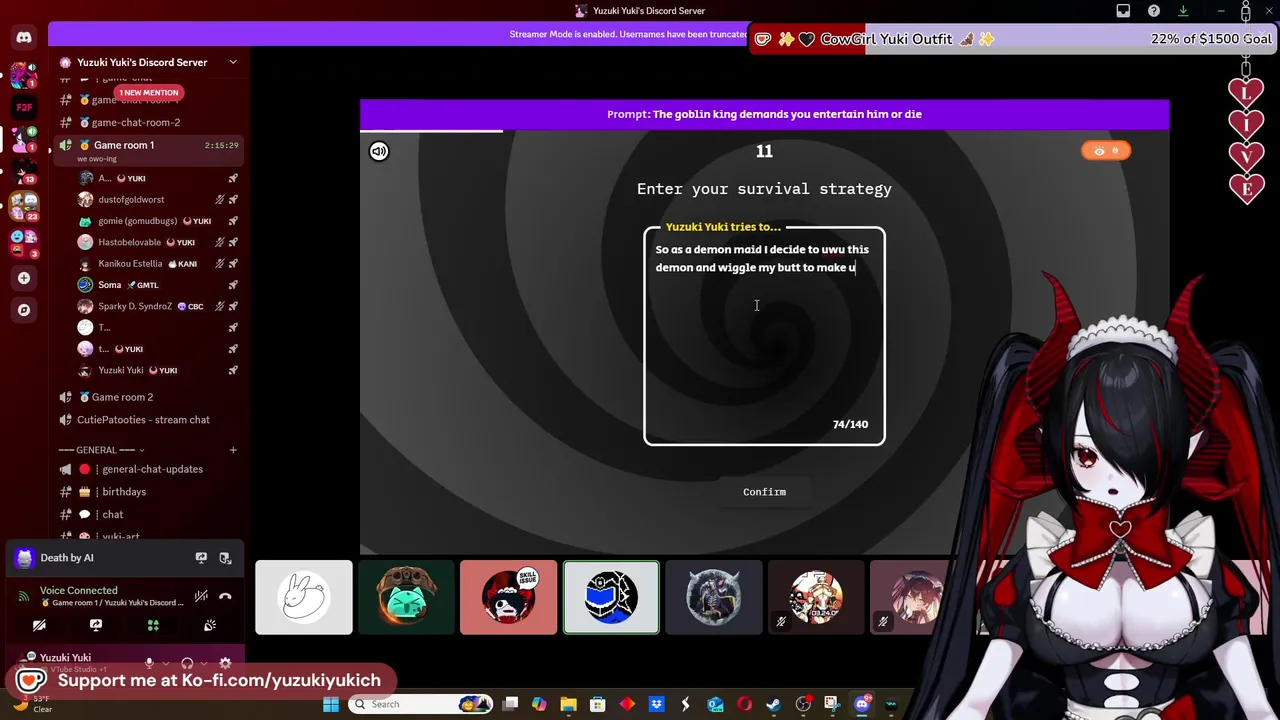Toggle microphone mute in user panel

pyautogui.click(x=149, y=663)
